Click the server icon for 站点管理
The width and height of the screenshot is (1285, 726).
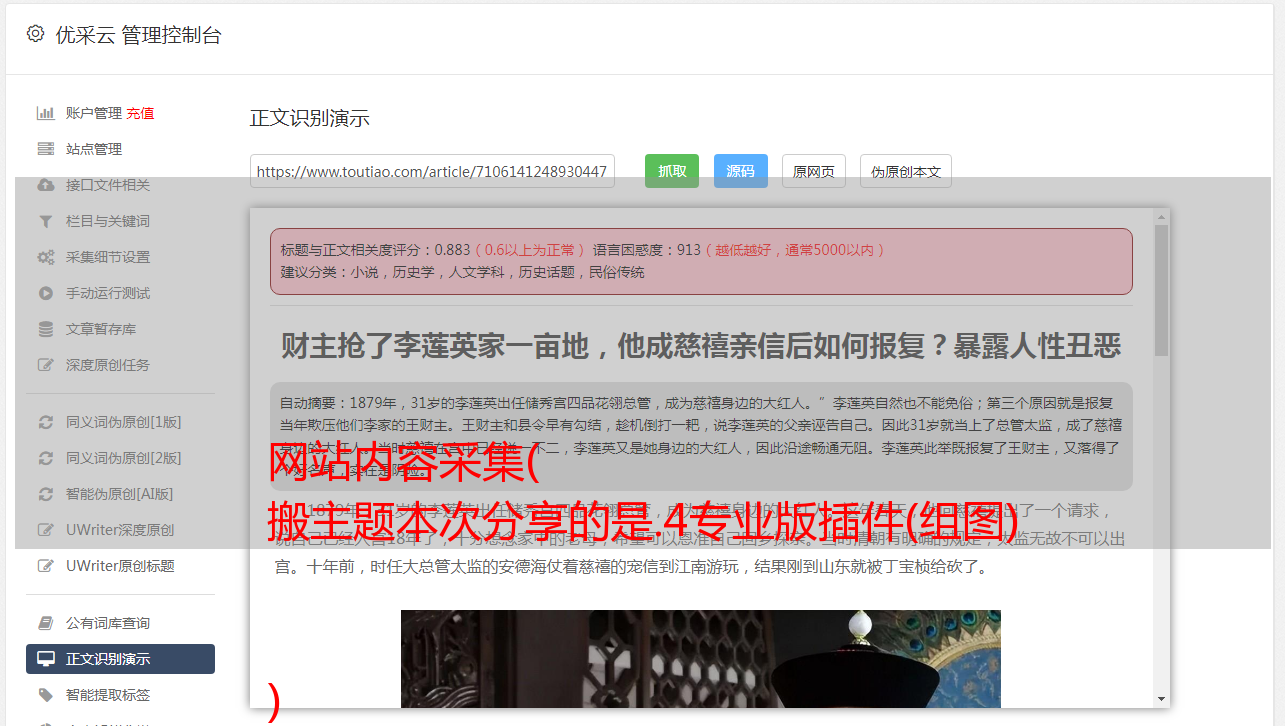point(46,149)
